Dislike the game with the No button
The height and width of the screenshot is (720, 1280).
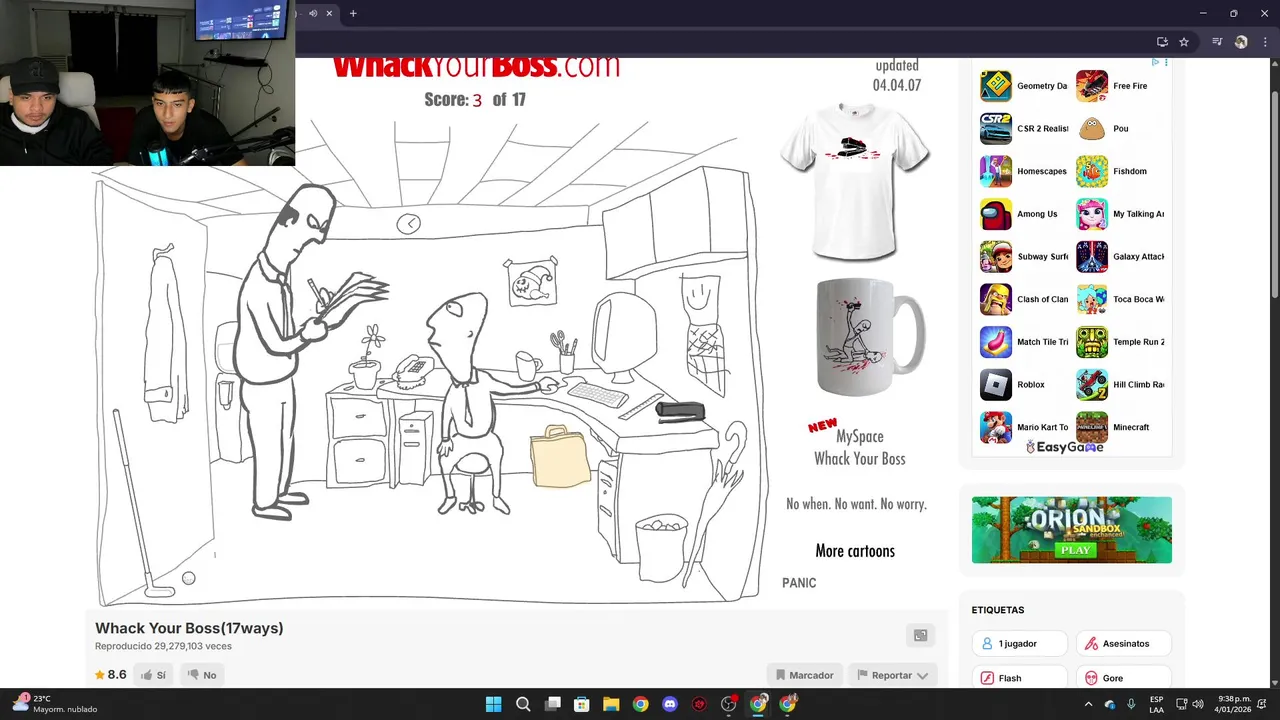[201, 675]
